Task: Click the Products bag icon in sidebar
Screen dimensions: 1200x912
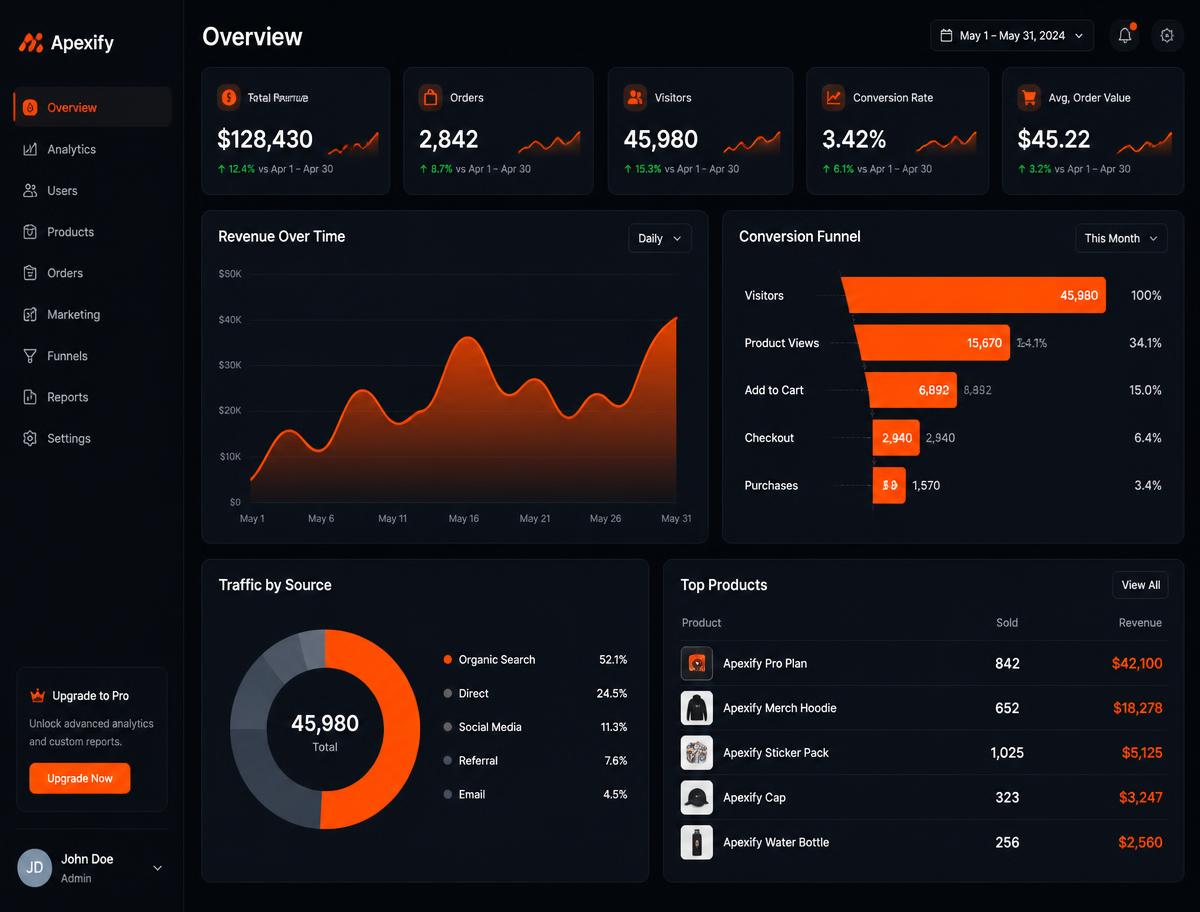Action: [30, 232]
